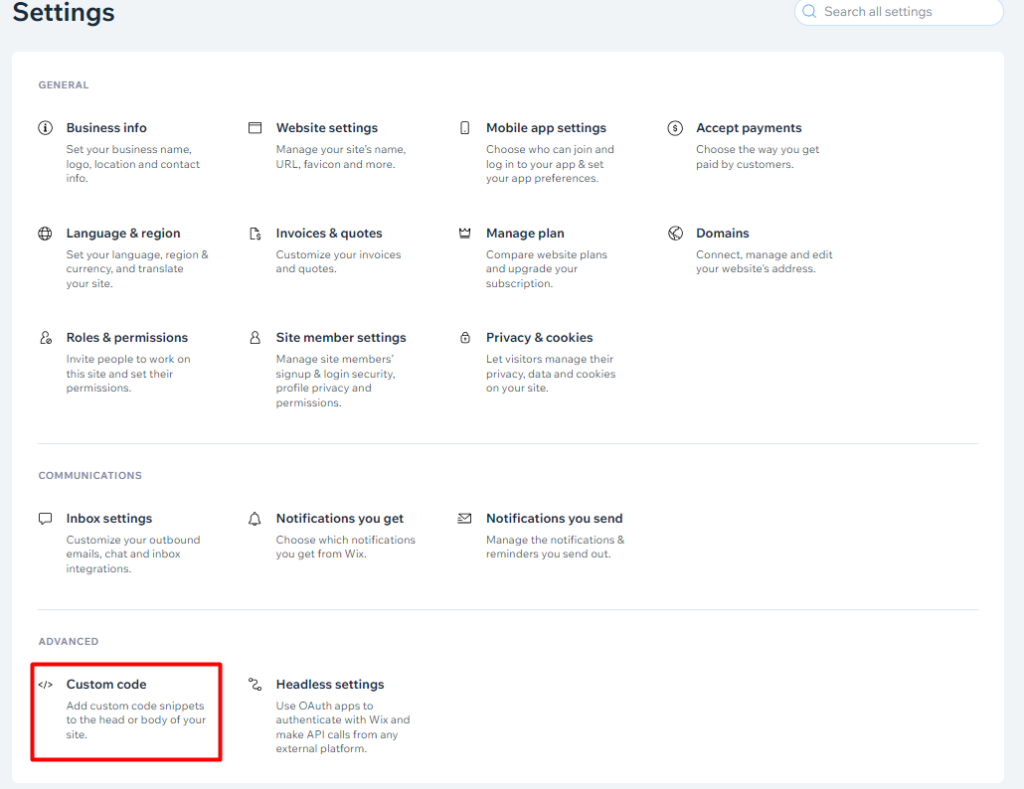This screenshot has width=1024, height=789.
Task: Click the Custom code brackets icon
Action: coord(45,685)
